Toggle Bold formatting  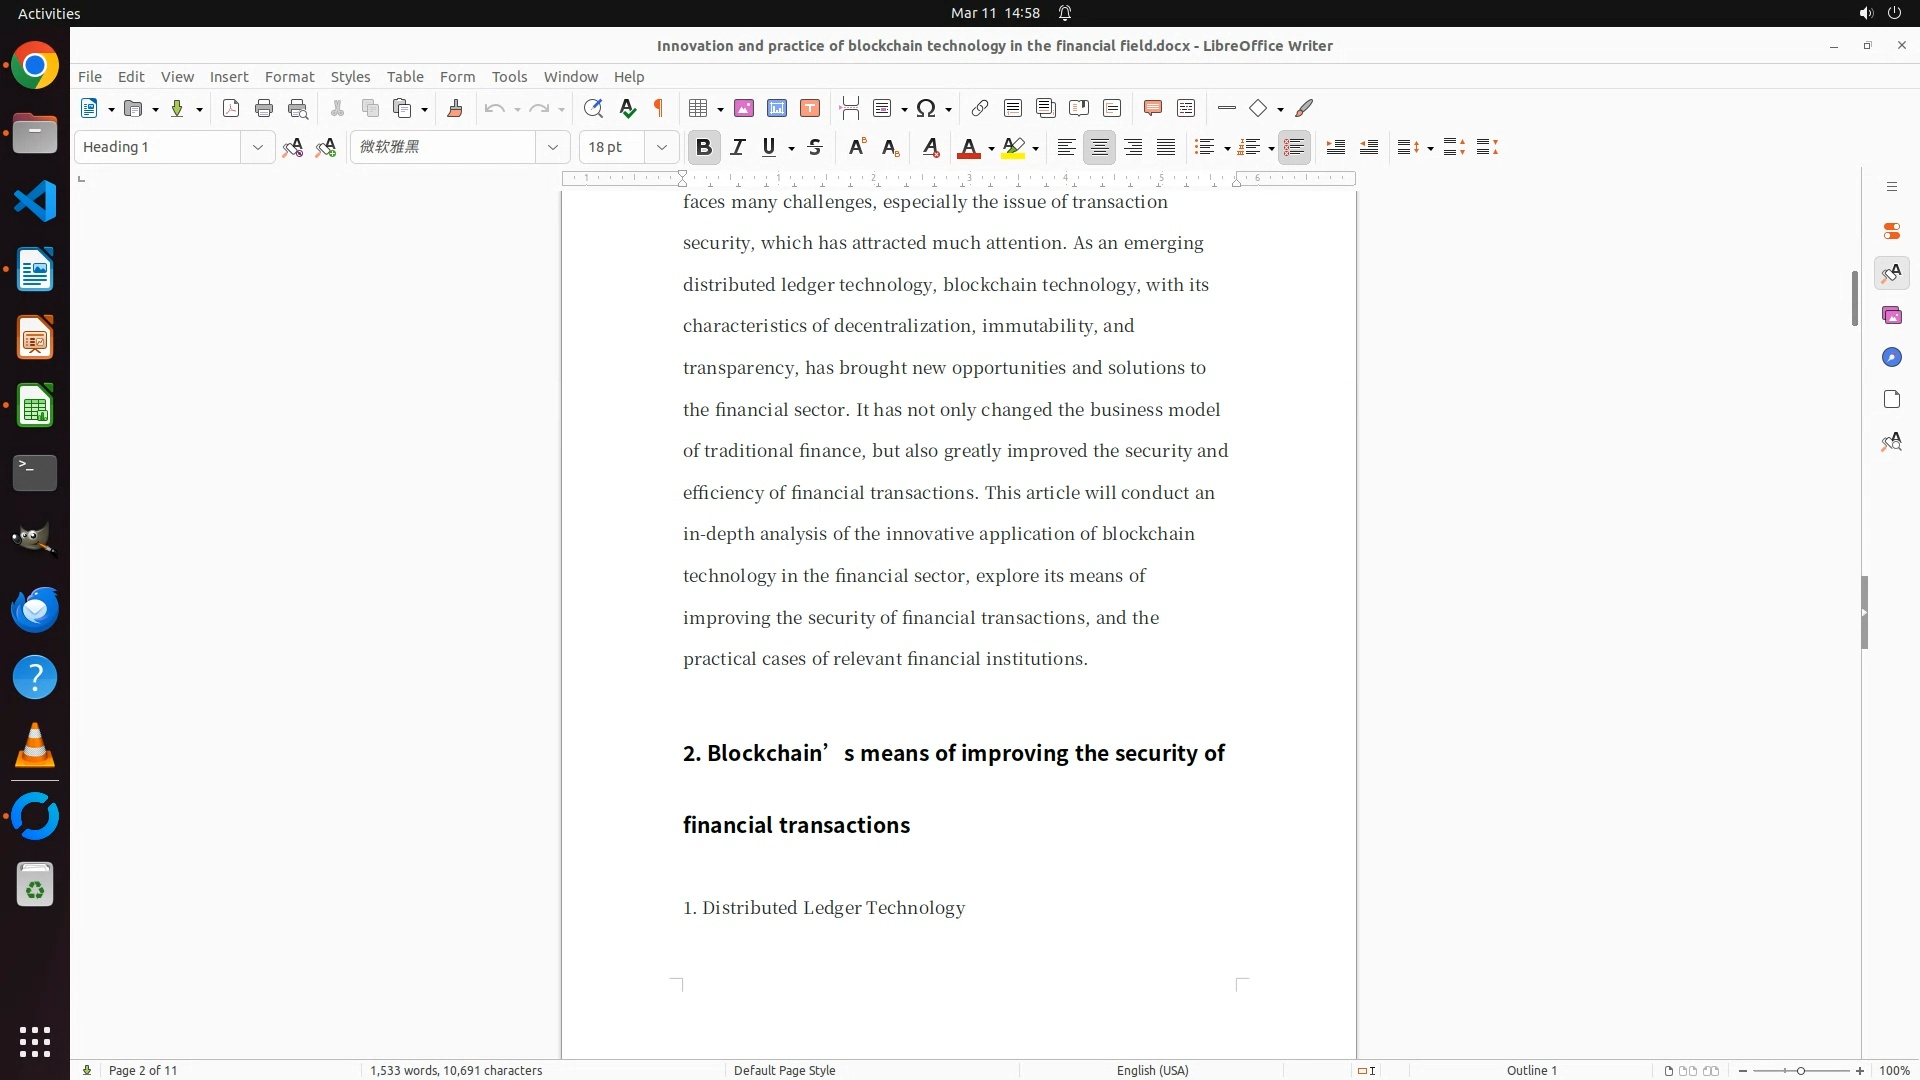[704, 148]
